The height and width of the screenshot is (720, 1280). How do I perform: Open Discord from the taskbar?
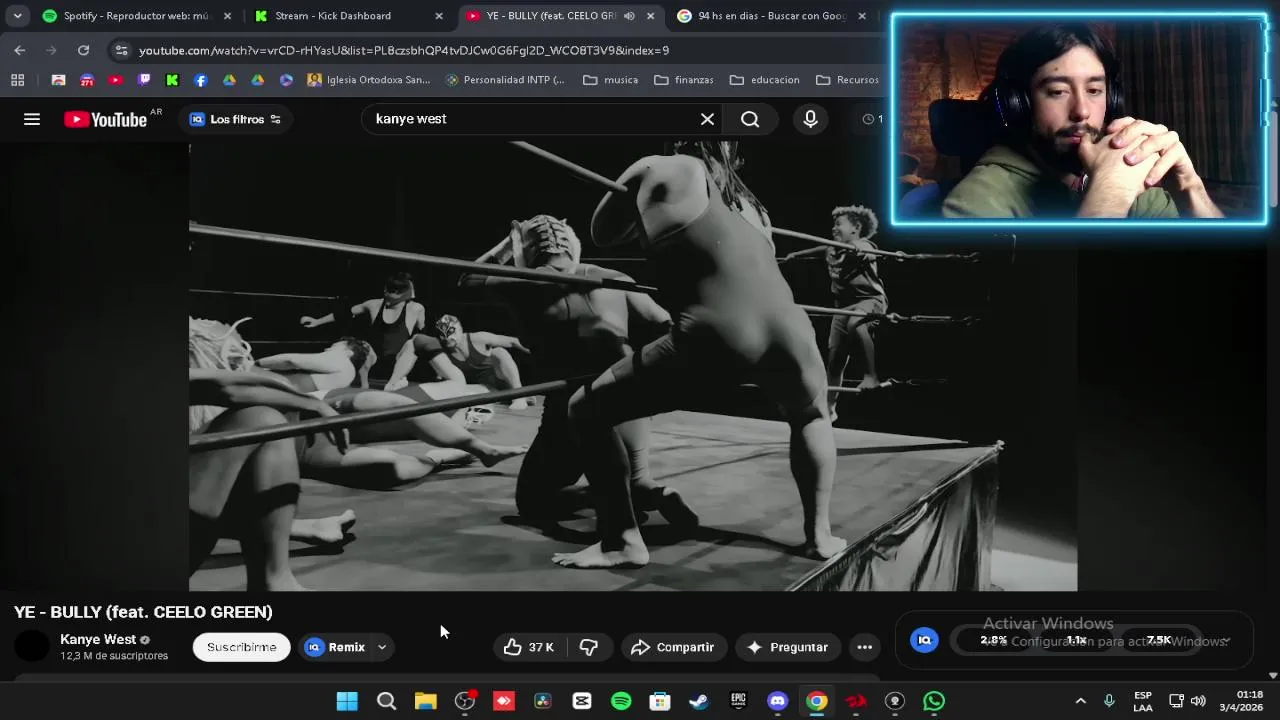pos(777,701)
